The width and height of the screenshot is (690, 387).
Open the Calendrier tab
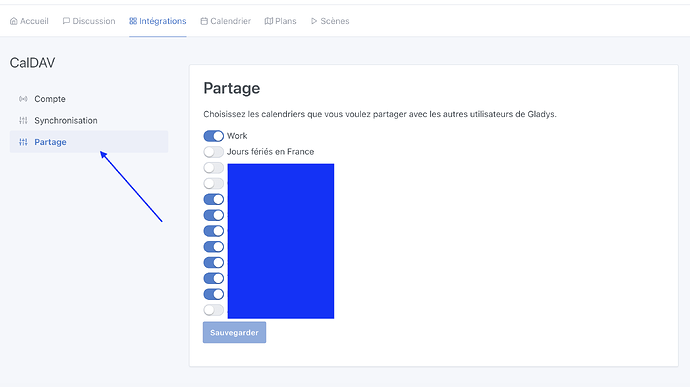pyautogui.click(x=225, y=21)
